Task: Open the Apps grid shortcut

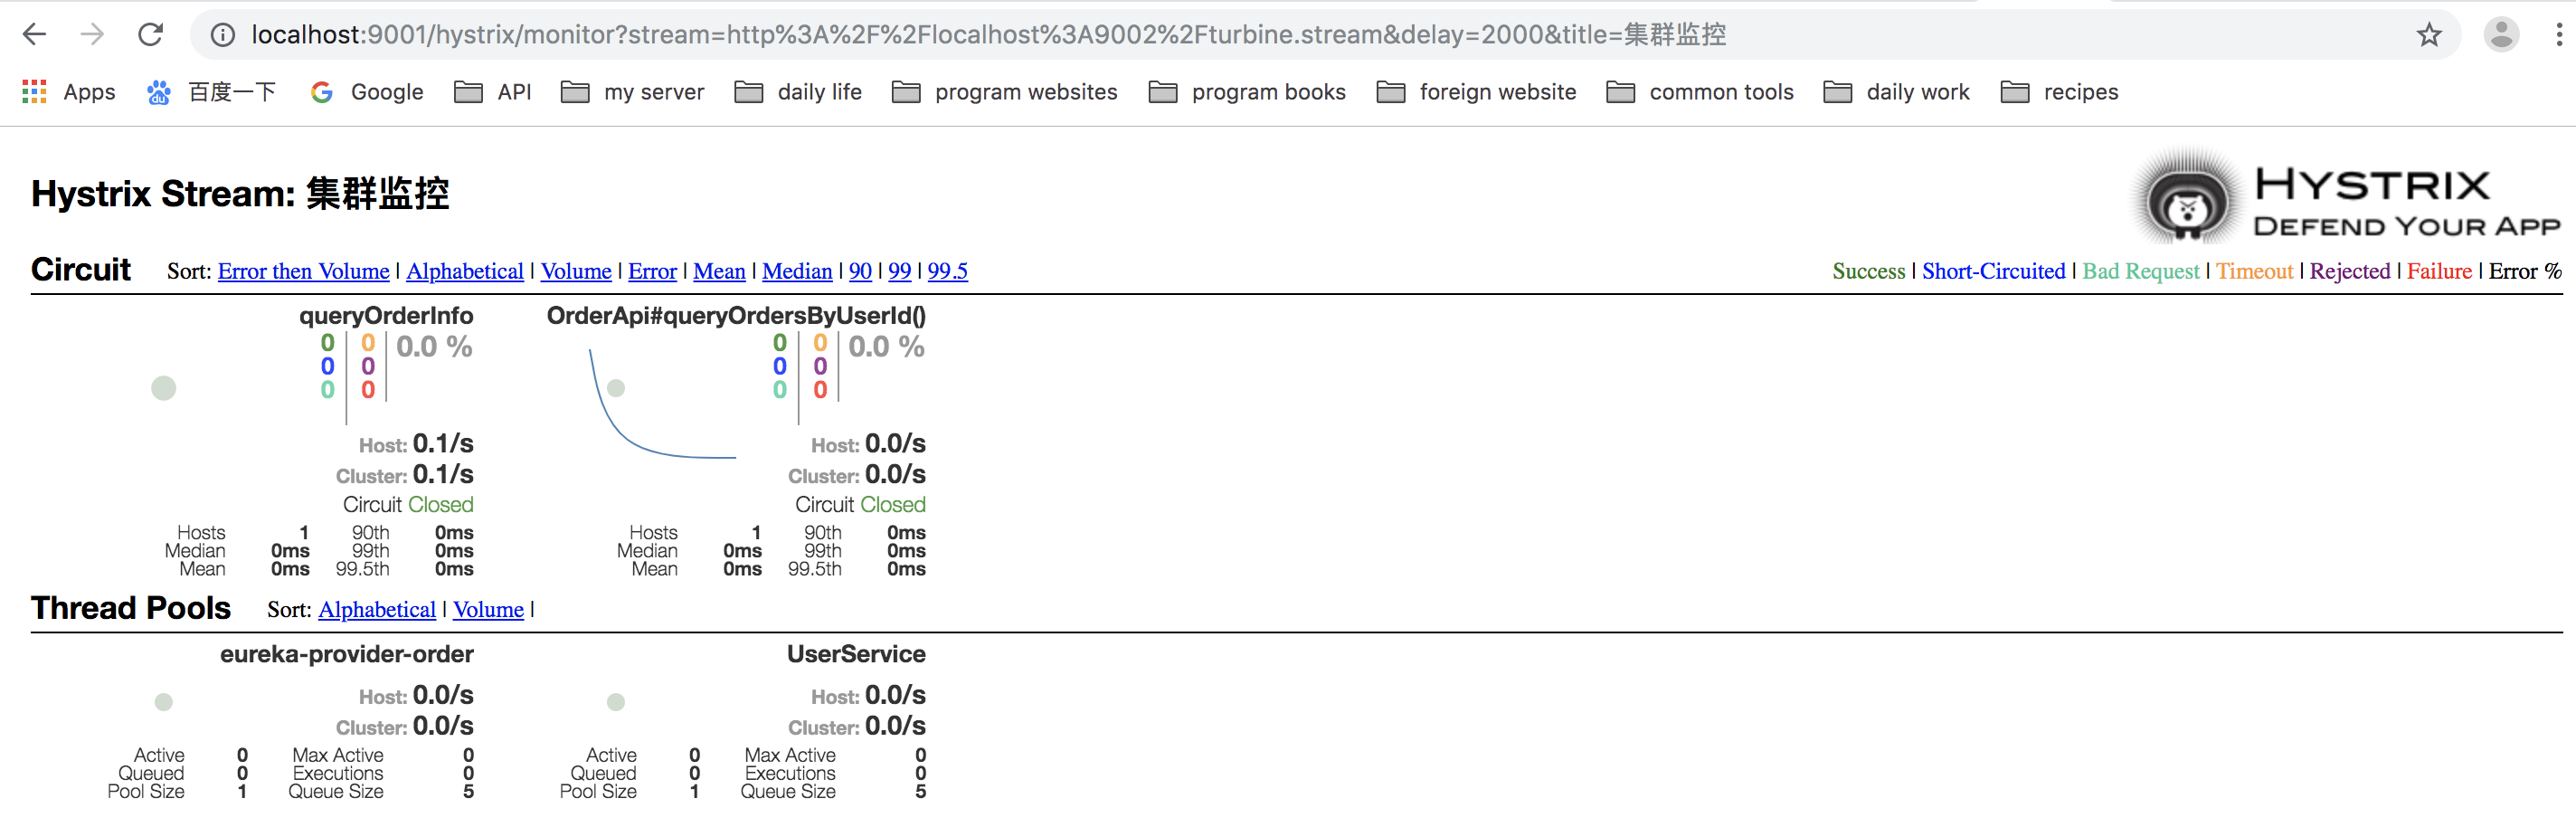Action: [x=69, y=92]
